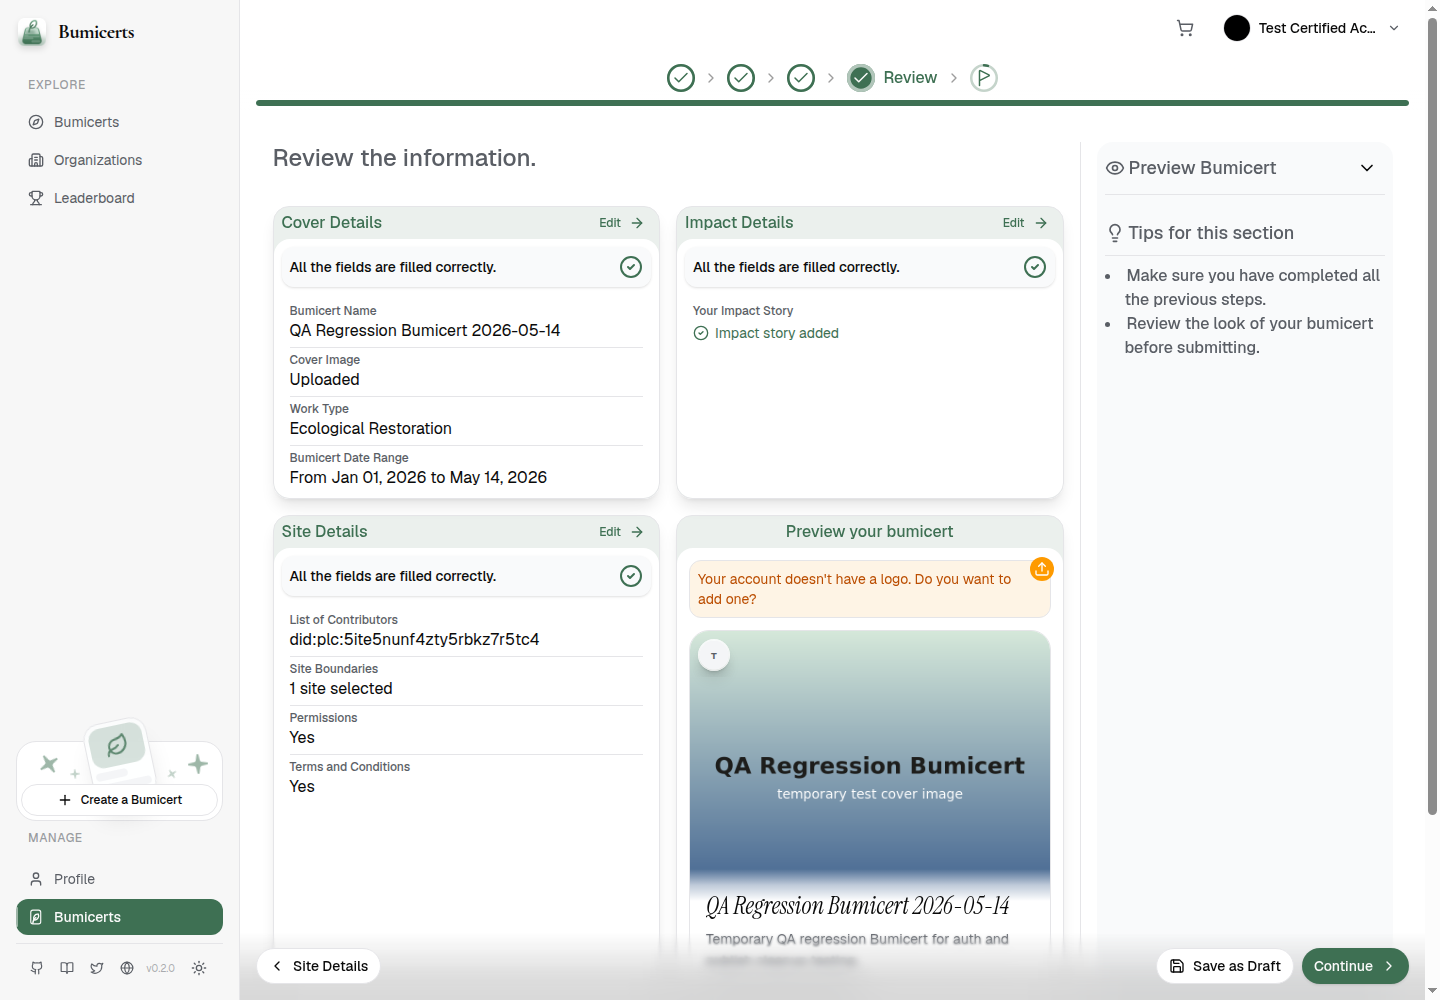This screenshot has height=1000, width=1440.
Task: Click the bumicert cover image preview
Action: (870, 760)
